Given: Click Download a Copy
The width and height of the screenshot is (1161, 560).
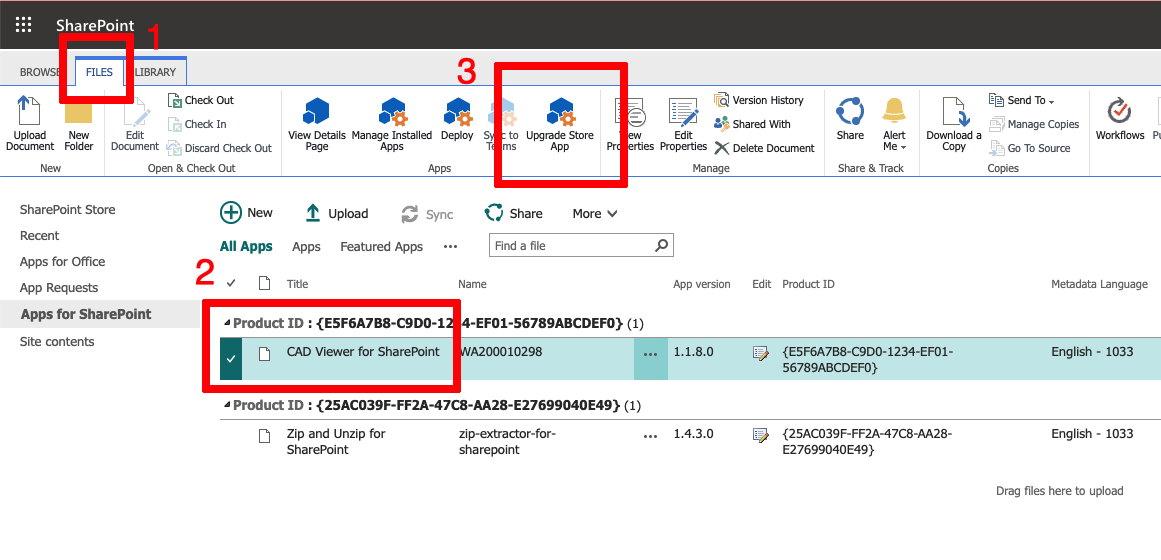Looking at the screenshot, I should [954, 123].
